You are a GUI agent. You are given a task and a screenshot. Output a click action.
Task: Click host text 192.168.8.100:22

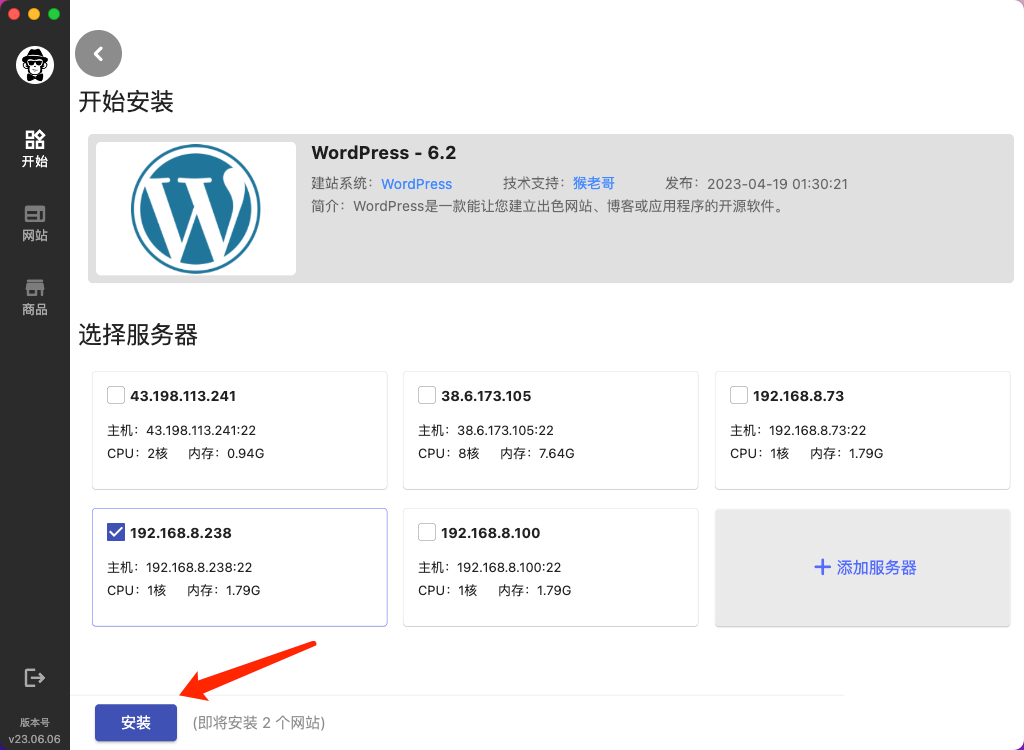click(509, 568)
